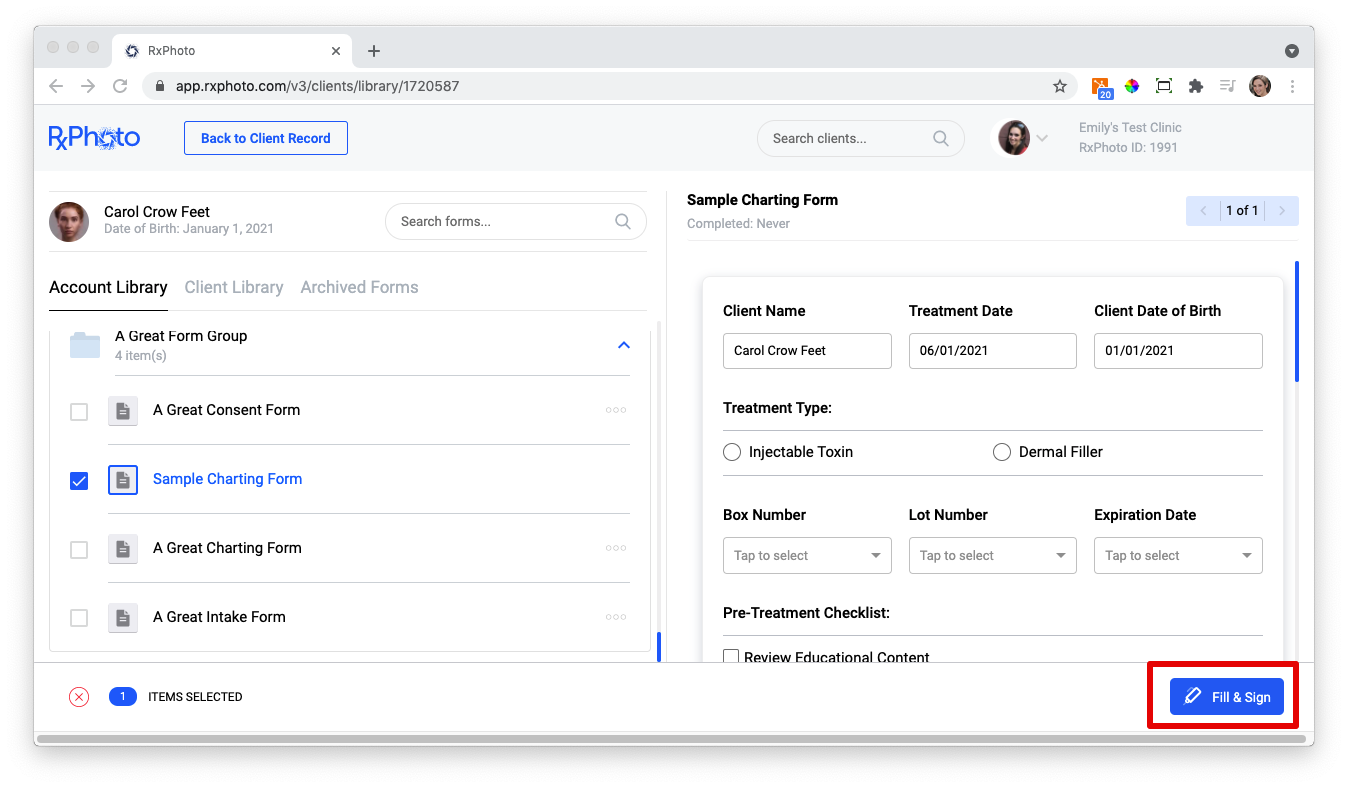Screen dimensions: 1348x788
Task: Open the browser extensions puzzle icon
Action: point(1195,86)
